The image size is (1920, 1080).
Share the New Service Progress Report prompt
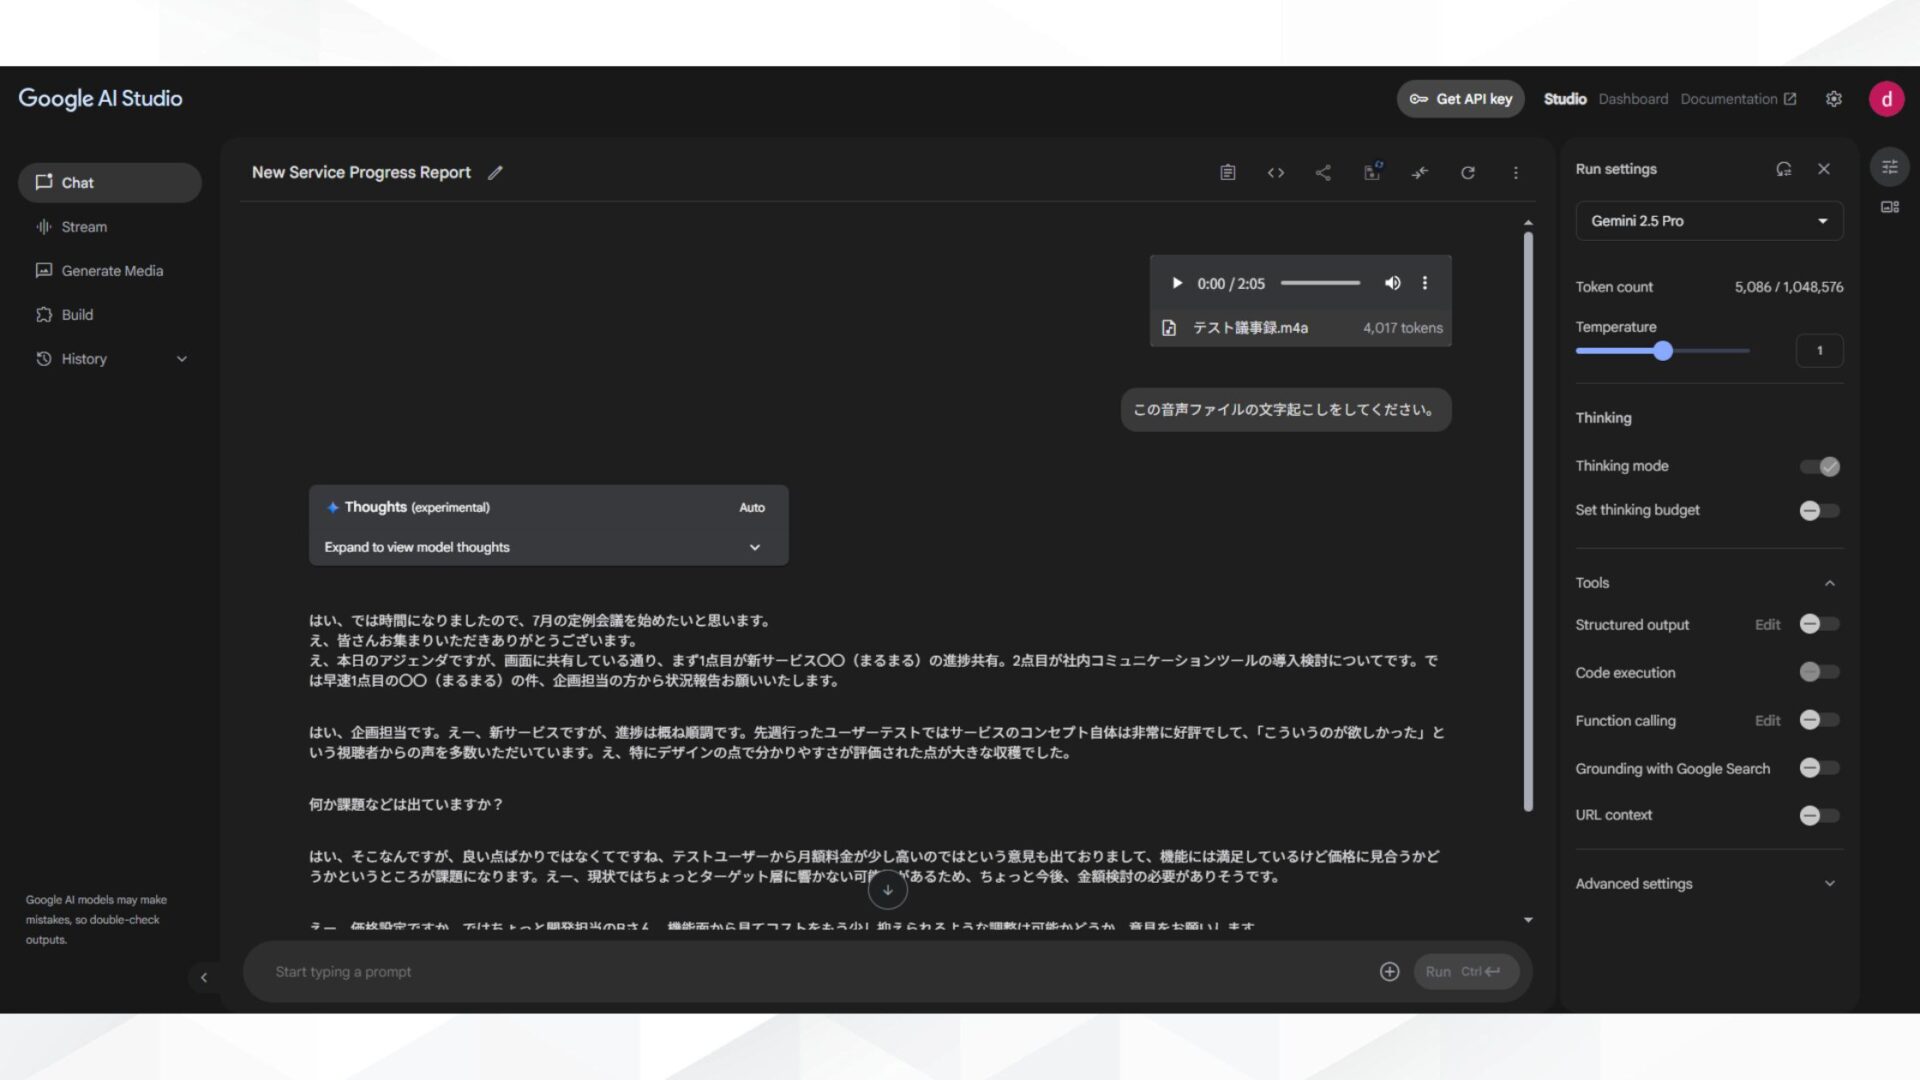(x=1323, y=172)
